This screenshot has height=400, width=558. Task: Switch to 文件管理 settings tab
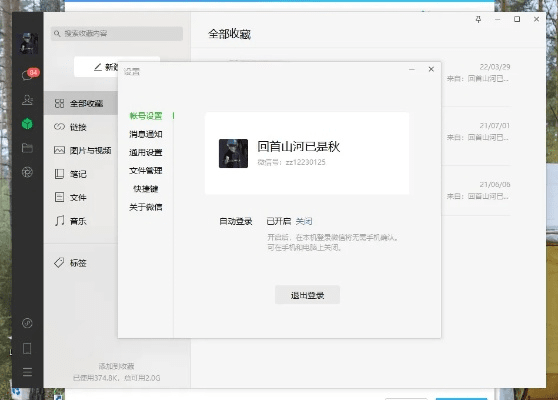pyautogui.click(x=146, y=170)
